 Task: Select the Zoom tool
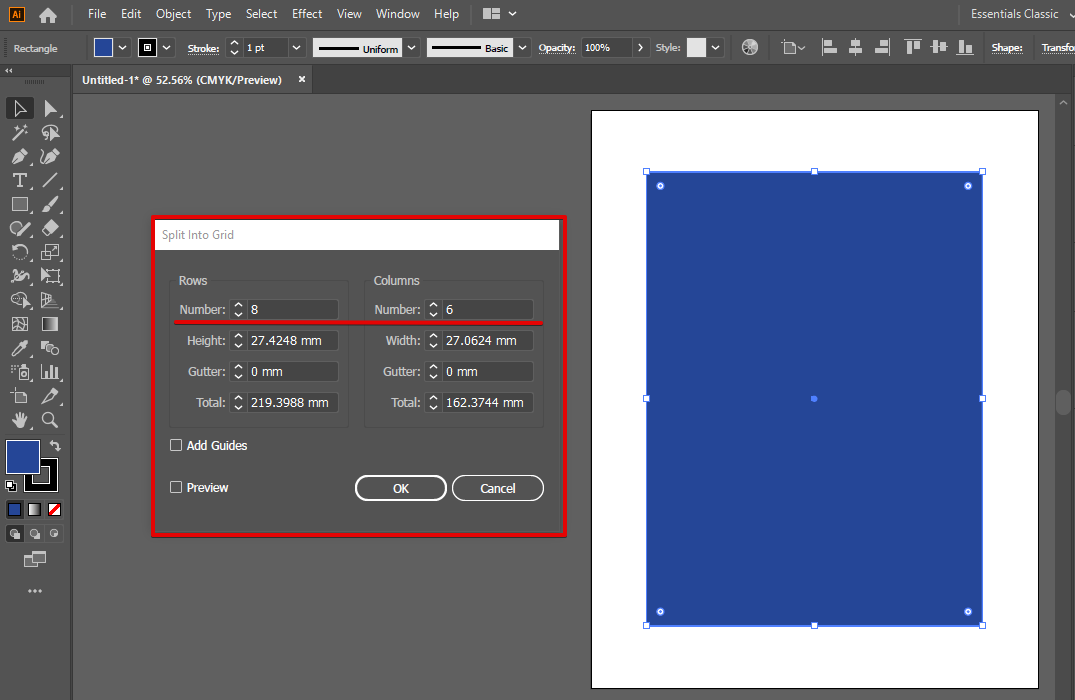(50, 420)
